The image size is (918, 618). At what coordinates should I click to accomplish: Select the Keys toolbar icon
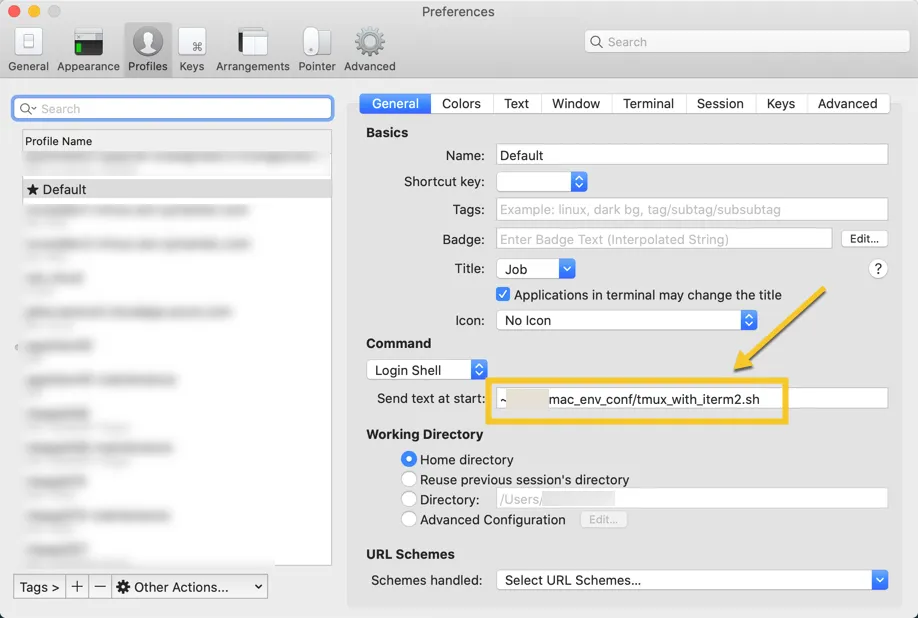coord(191,47)
